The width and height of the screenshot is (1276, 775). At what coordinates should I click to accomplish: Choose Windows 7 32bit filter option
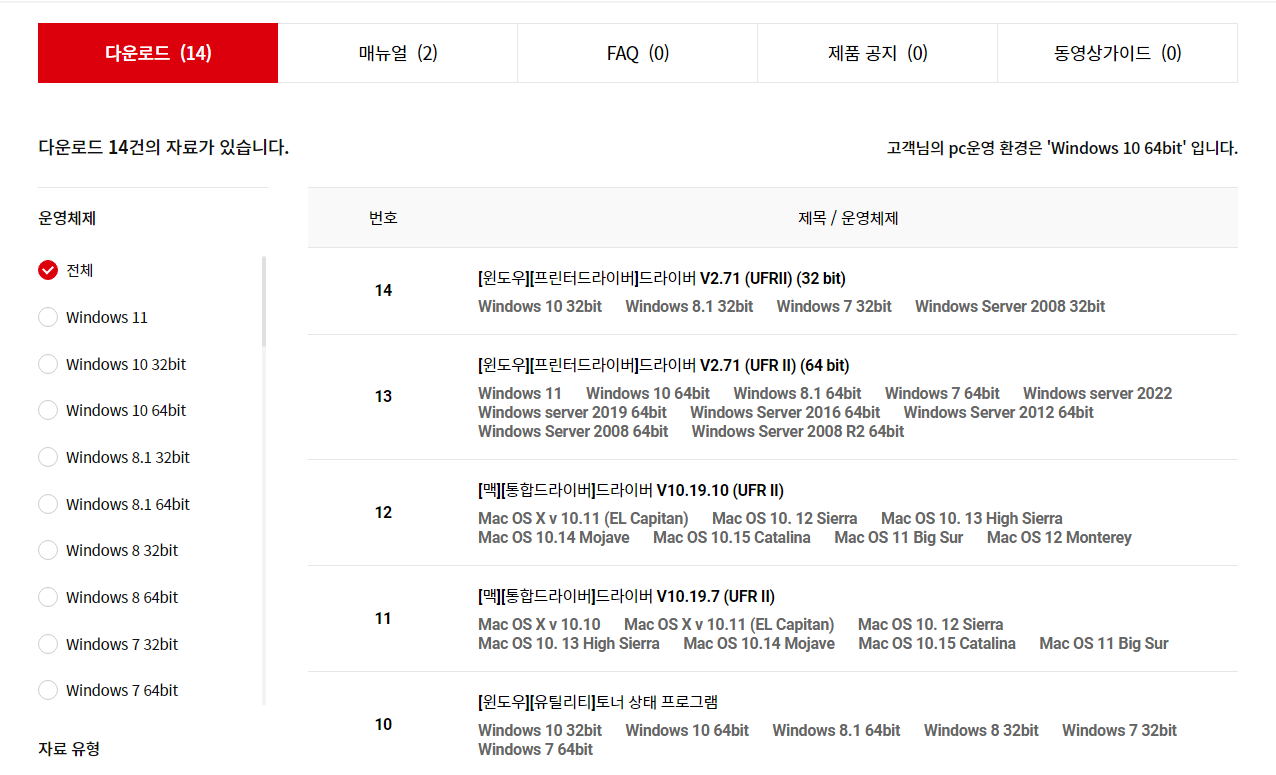click(x=48, y=644)
